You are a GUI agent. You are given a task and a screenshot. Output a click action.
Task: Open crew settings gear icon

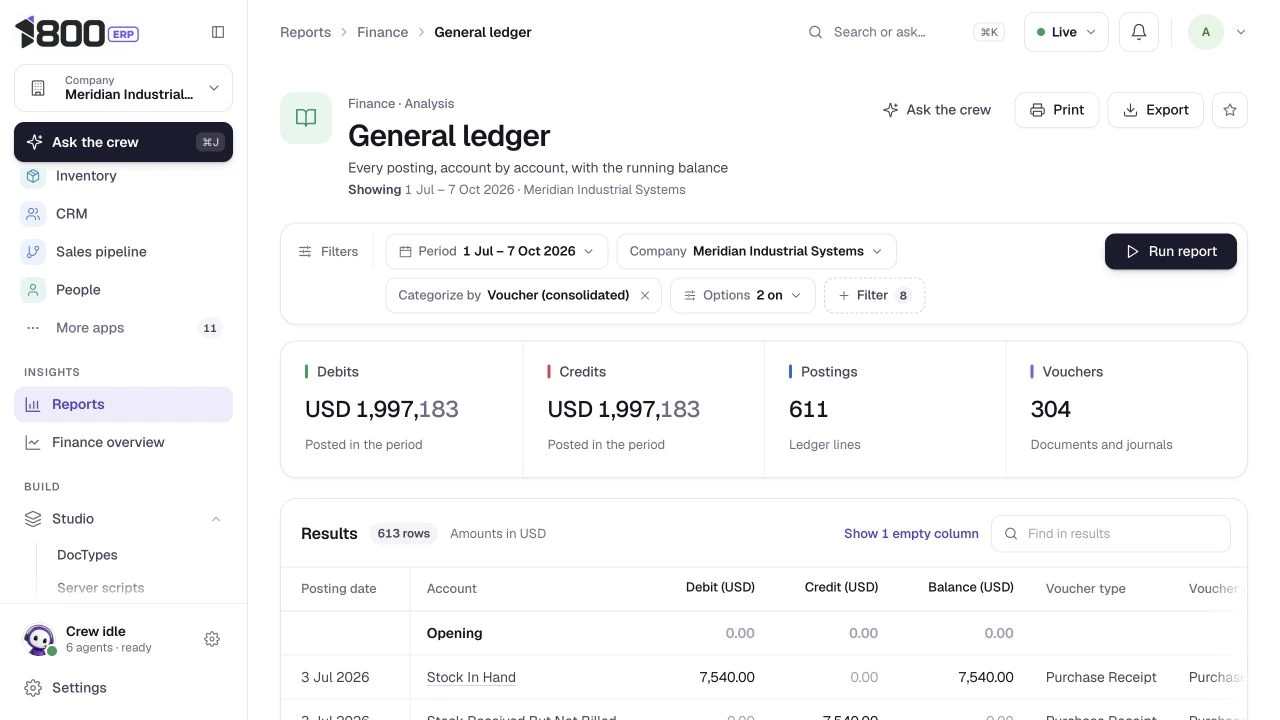212,639
